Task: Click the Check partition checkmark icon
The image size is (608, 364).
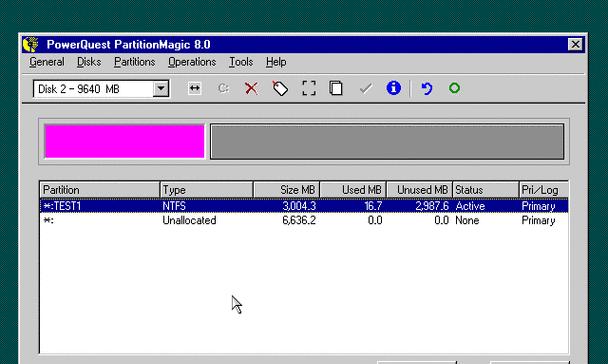Action: 365,88
